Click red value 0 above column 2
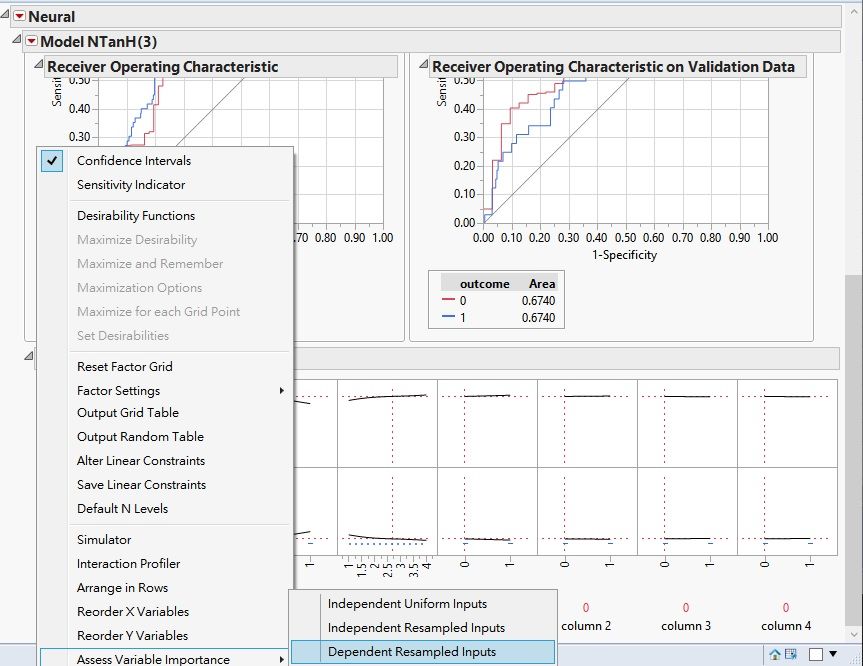The width and height of the screenshot is (863, 666). point(586,608)
